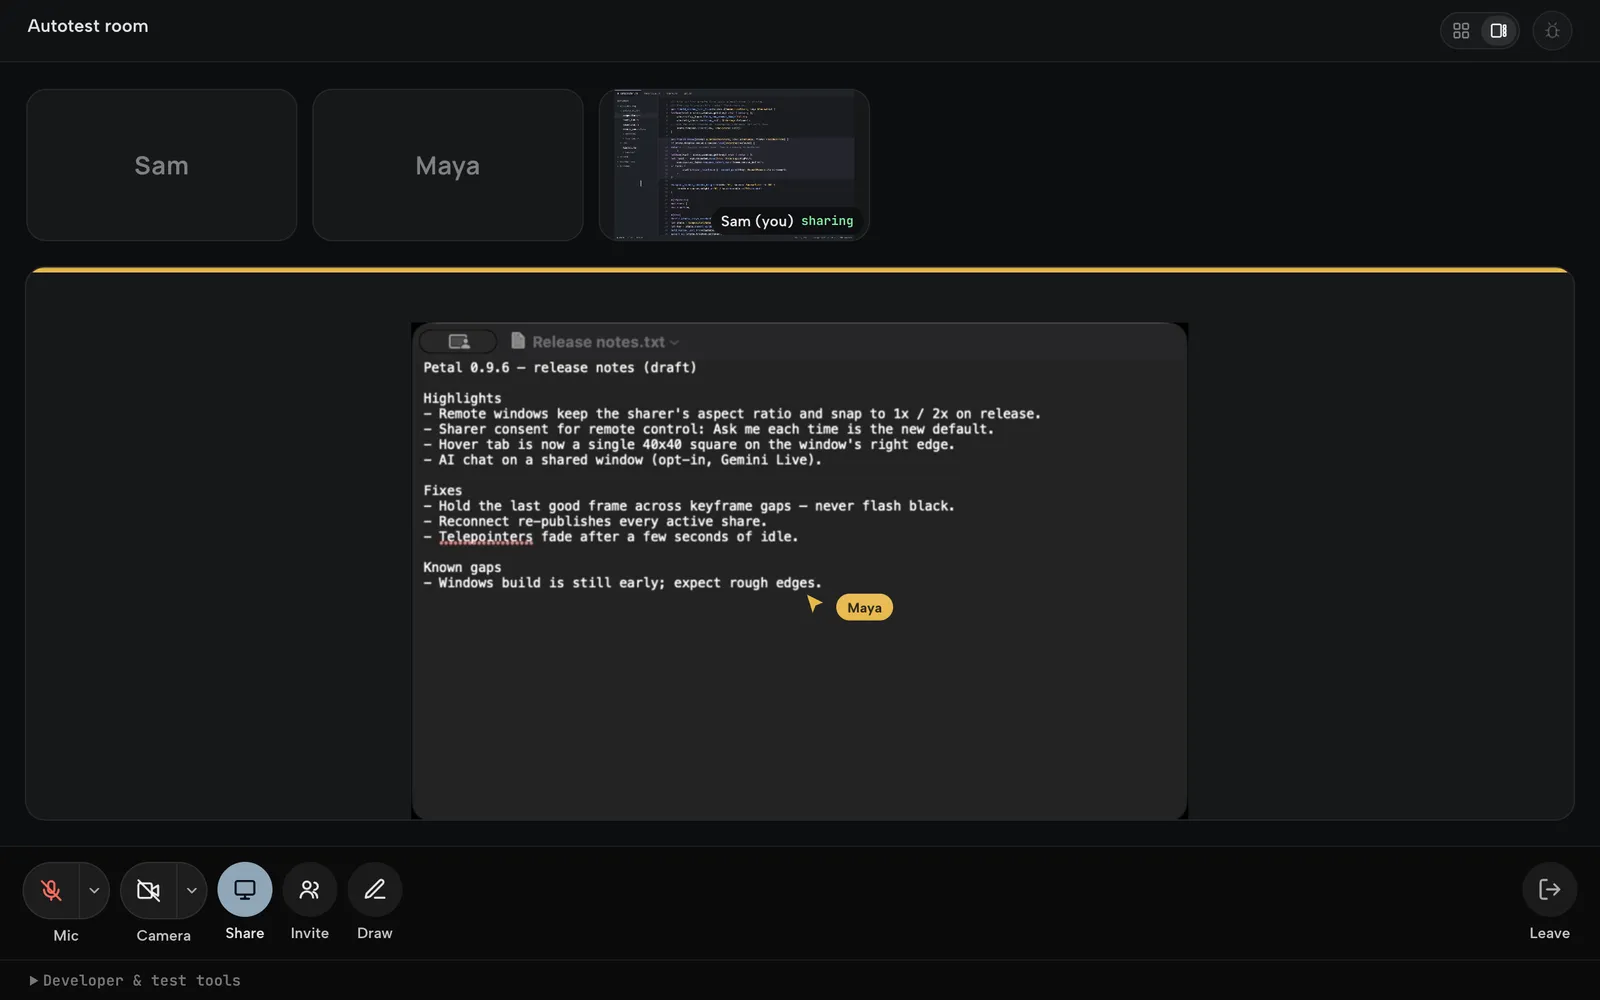Select Sam's participant tile
The image size is (1600, 1000).
[x=162, y=165]
